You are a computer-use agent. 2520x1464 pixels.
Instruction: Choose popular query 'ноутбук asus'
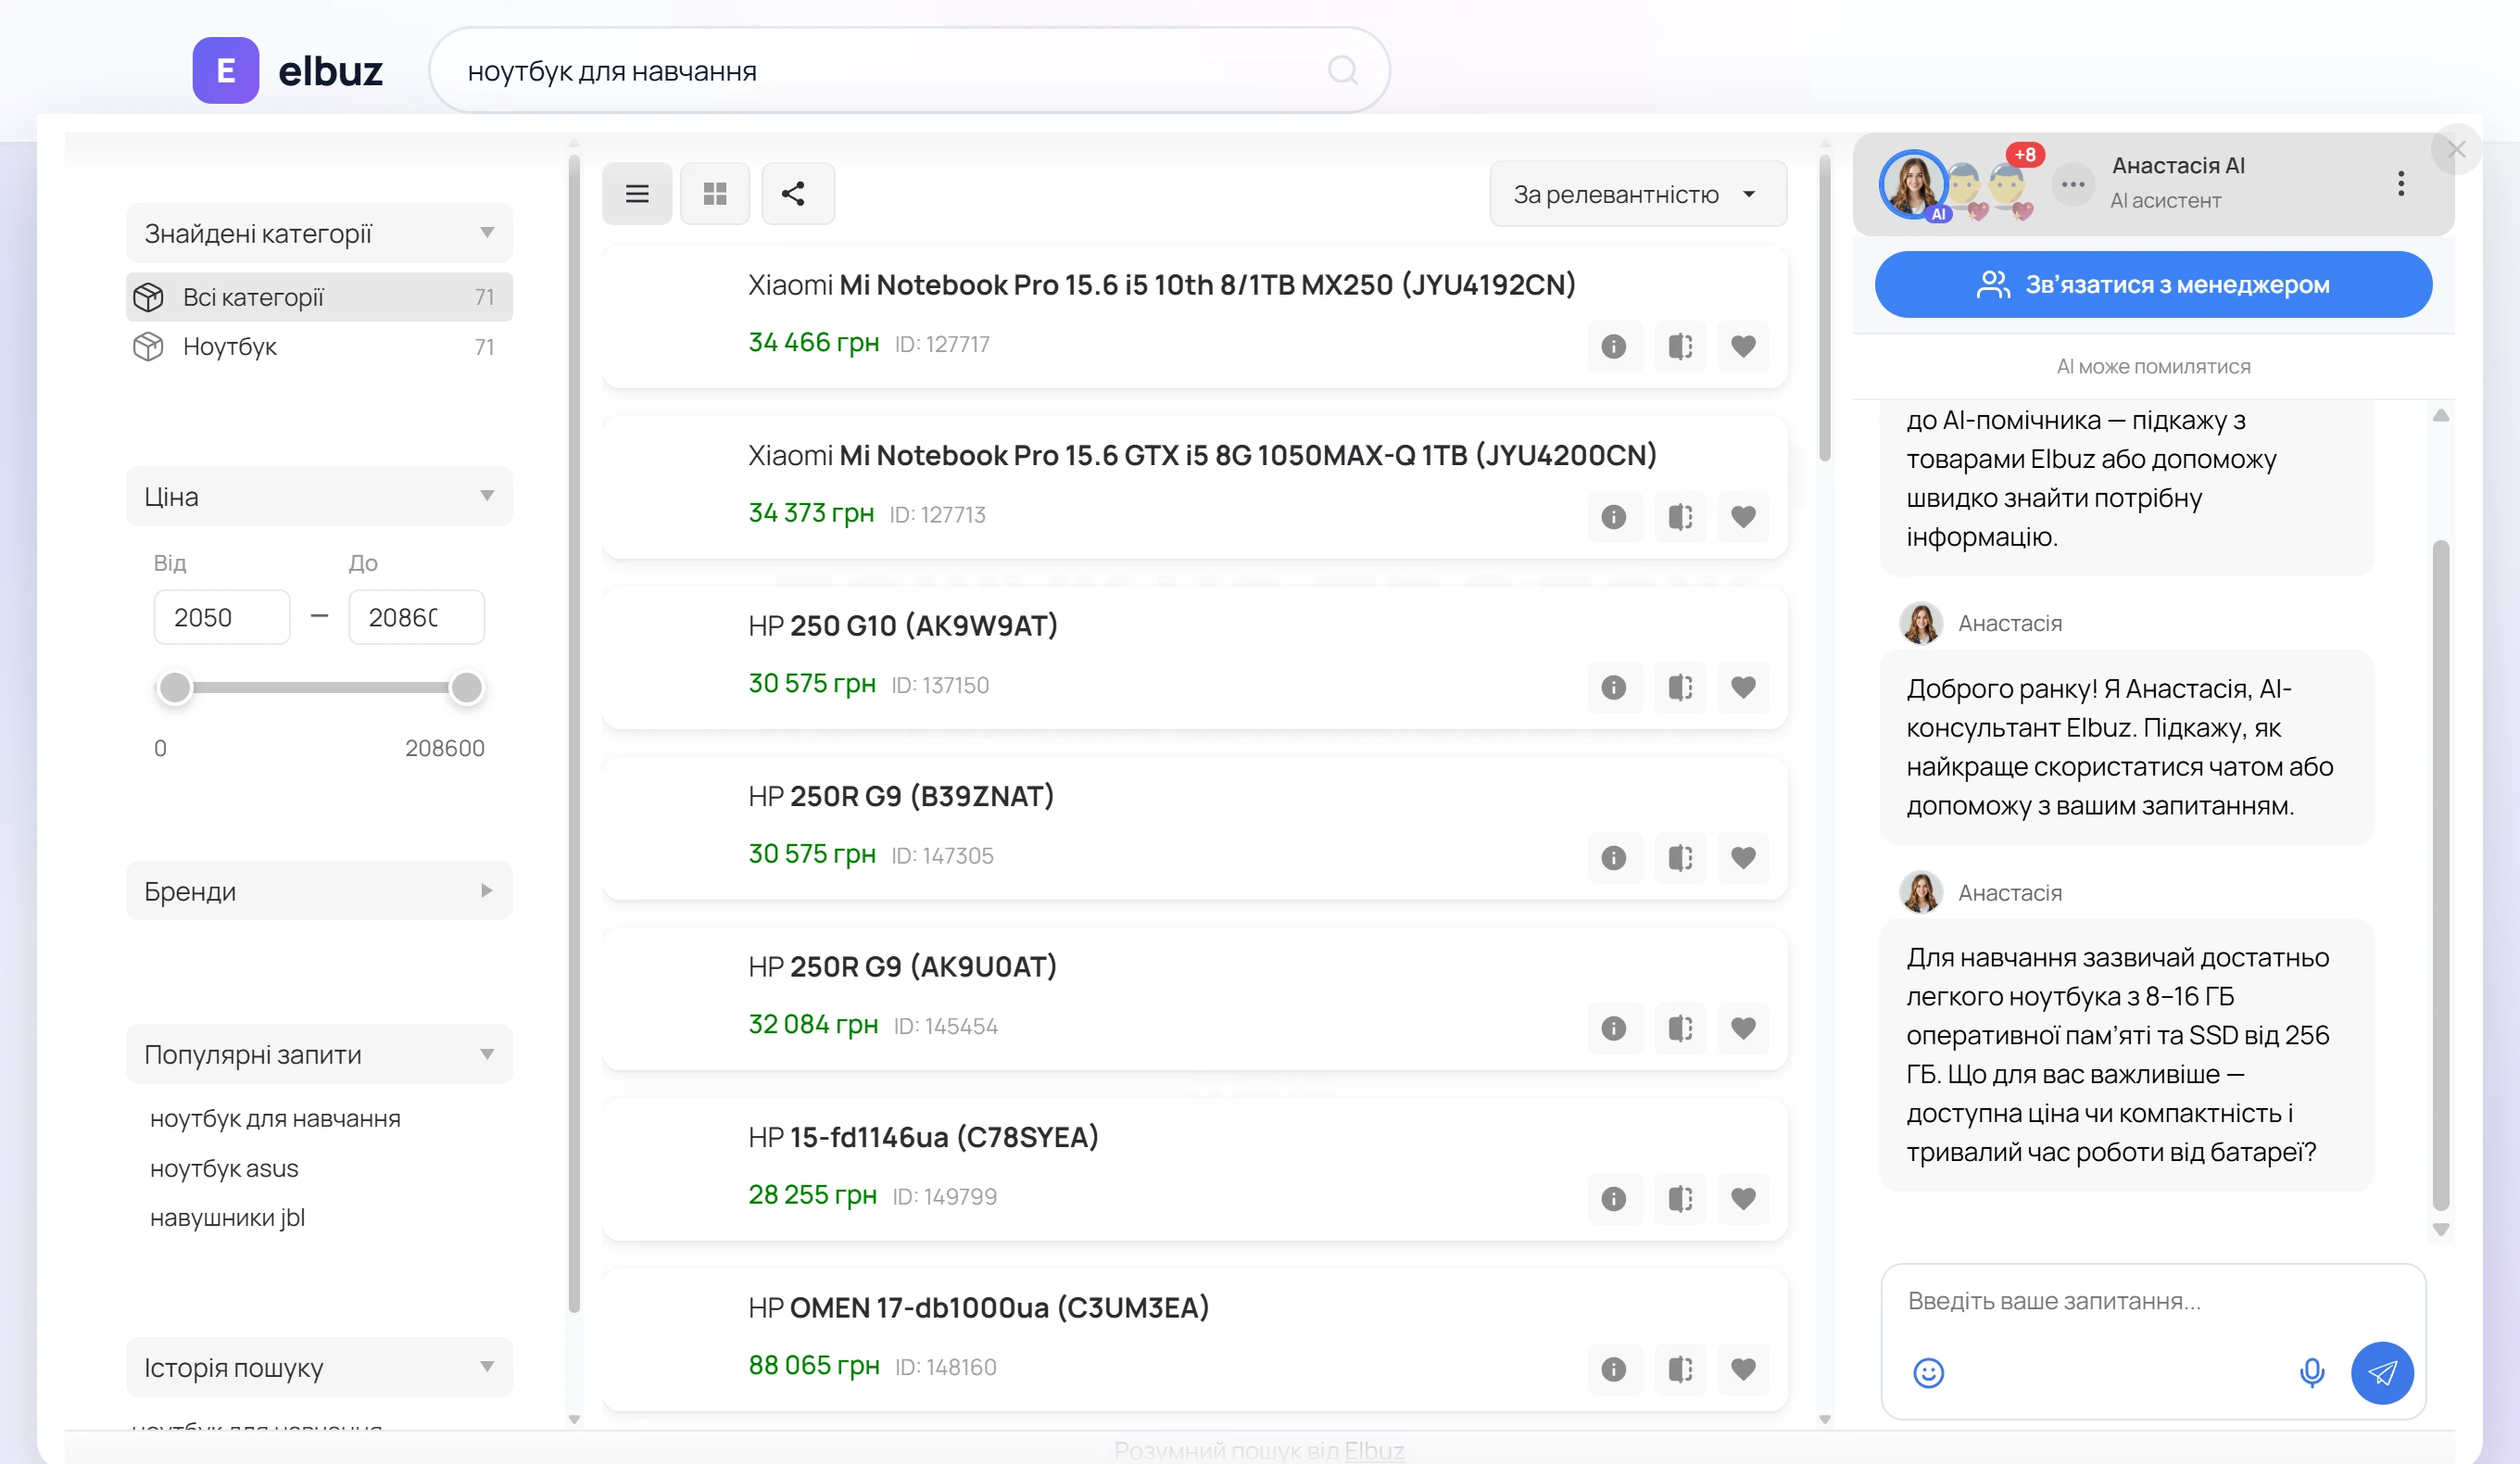224,1168
